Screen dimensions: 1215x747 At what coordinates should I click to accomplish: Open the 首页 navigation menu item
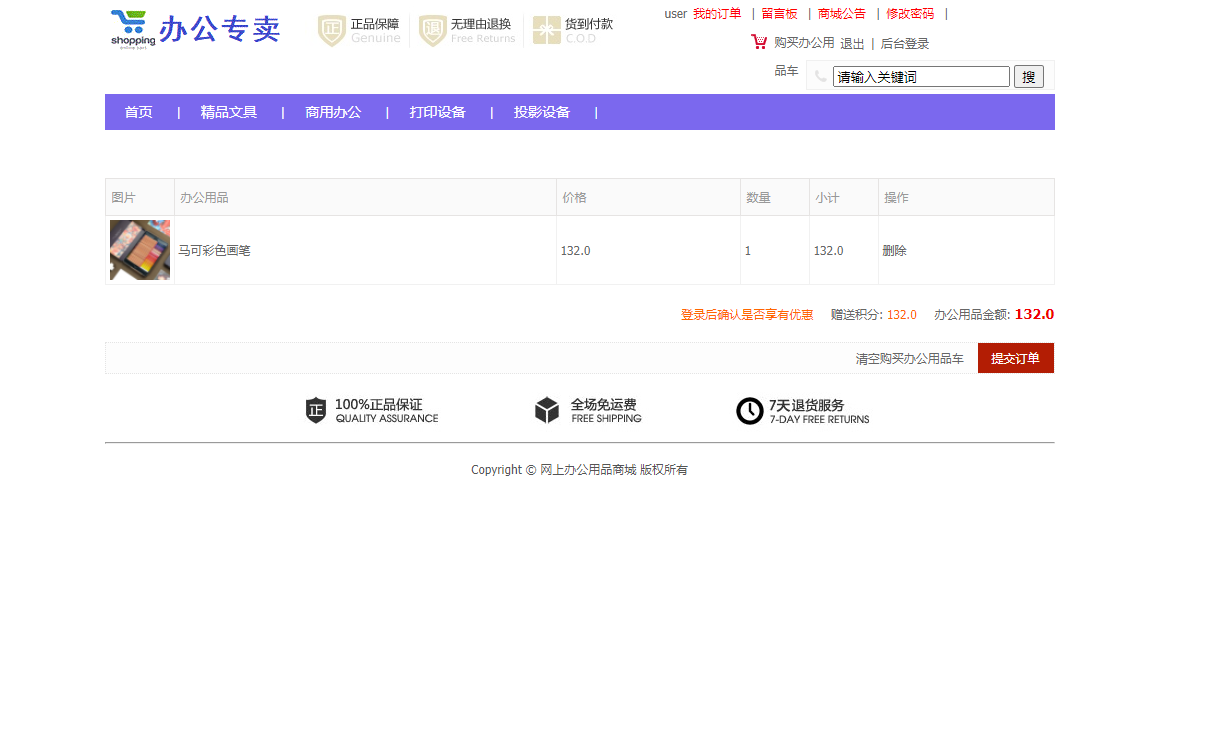[x=137, y=112]
